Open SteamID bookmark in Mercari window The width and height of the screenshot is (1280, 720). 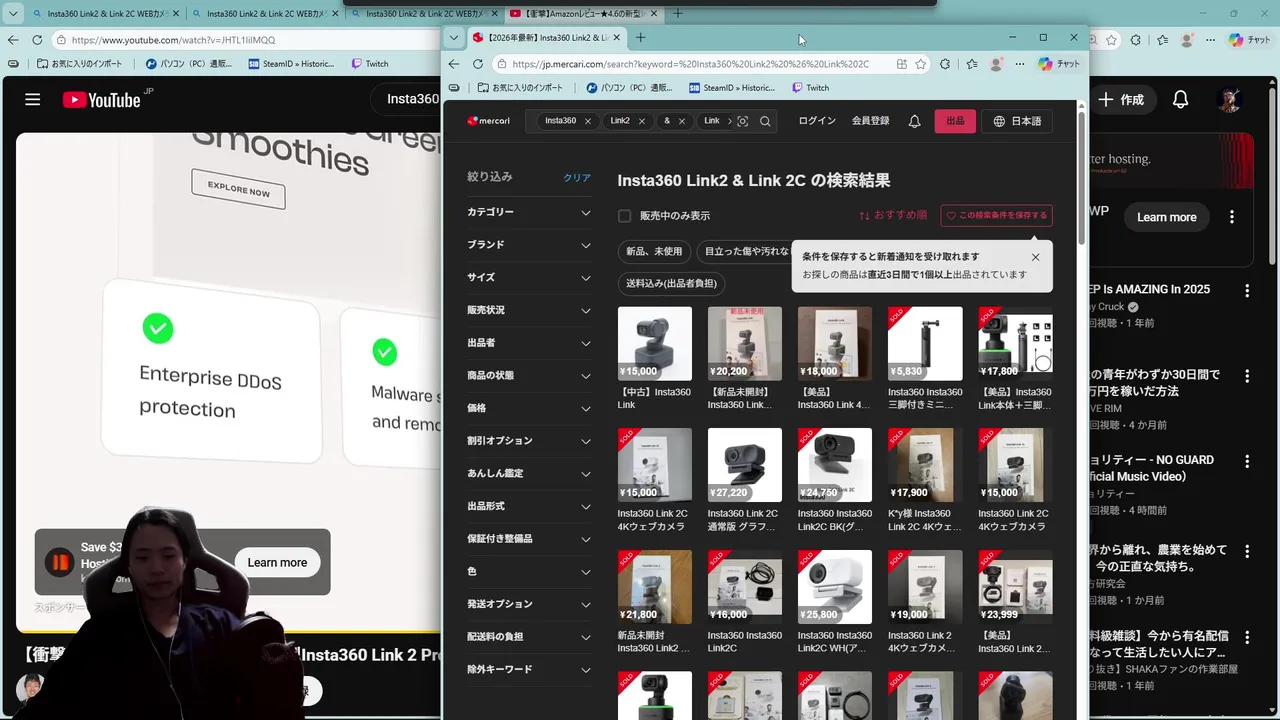730,88
